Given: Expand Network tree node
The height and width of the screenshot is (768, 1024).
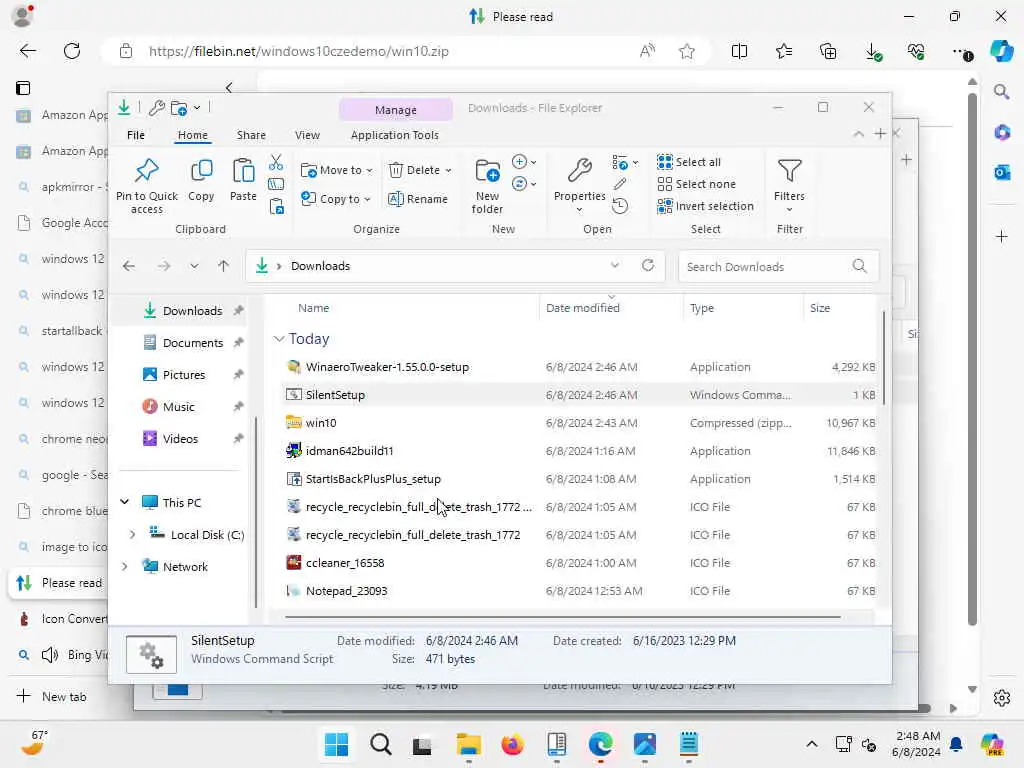Looking at the screenshot, I should click(124, 566).
